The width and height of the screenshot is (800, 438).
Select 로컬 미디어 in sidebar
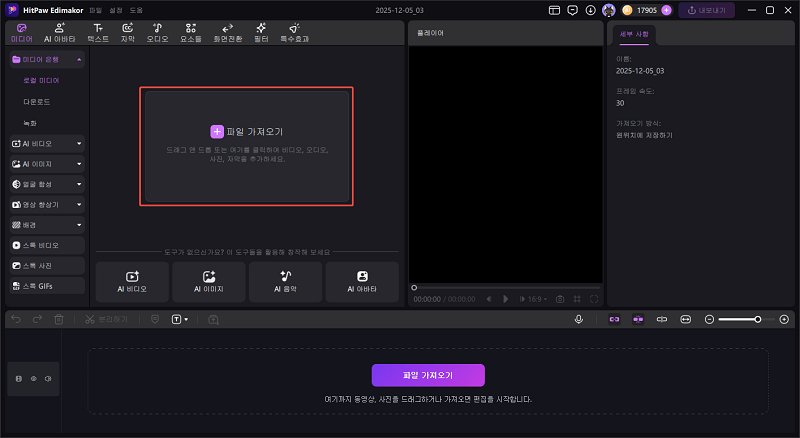(41, 81)
